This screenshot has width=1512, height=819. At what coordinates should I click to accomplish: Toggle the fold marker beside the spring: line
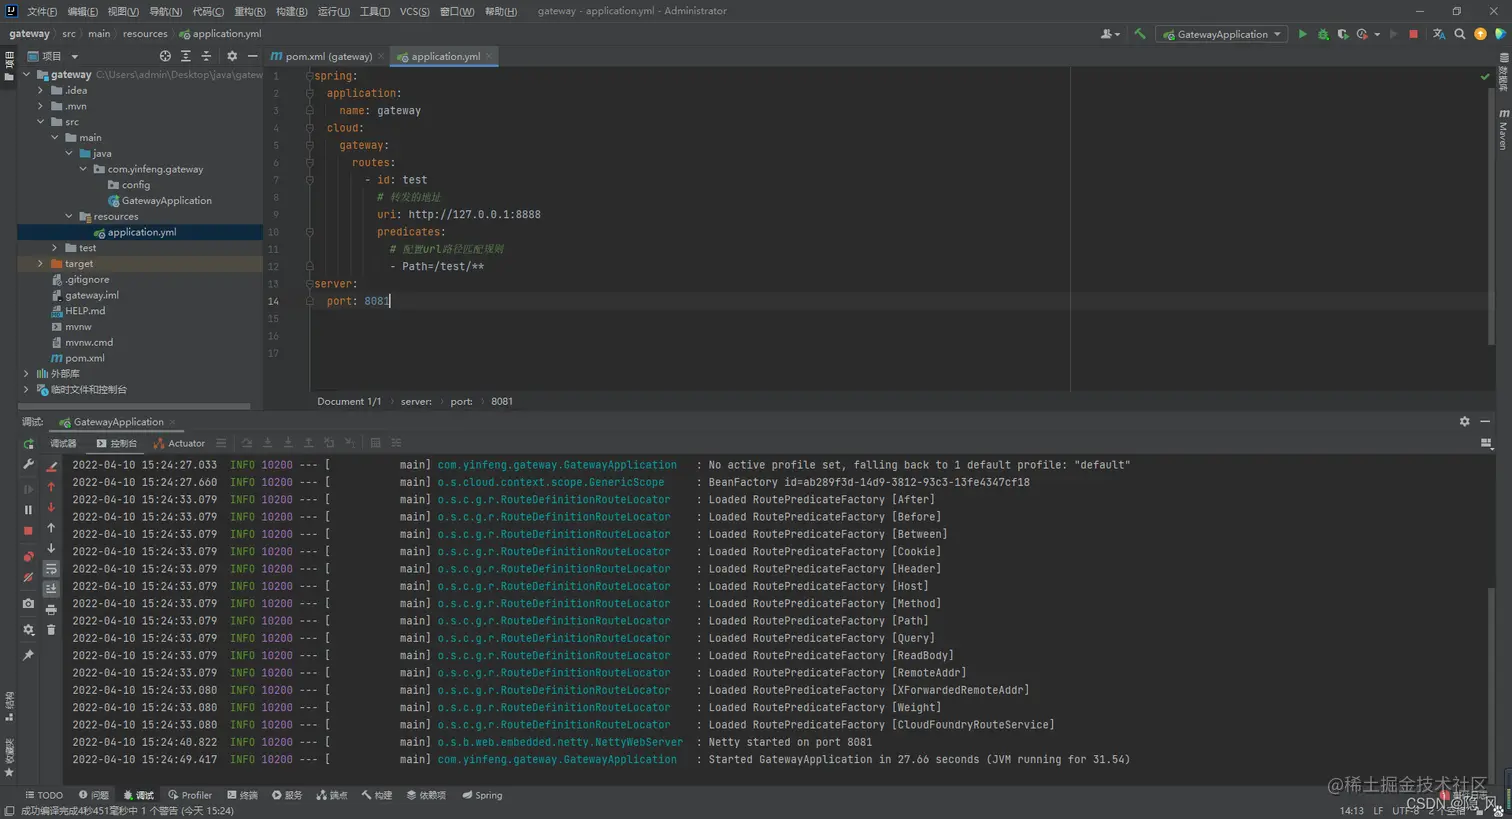309,76
